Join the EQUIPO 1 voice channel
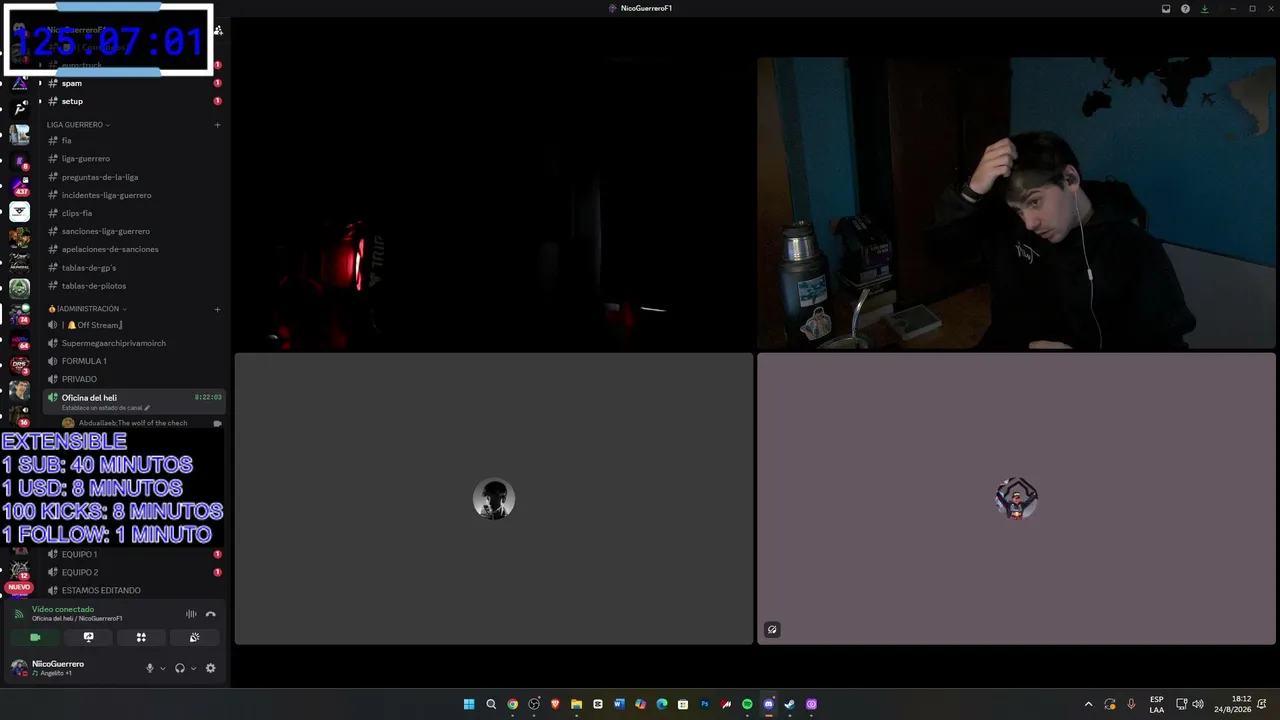The height and width of the screenshot is (720, 1280). pyautogui.click(x=132, y=554)
